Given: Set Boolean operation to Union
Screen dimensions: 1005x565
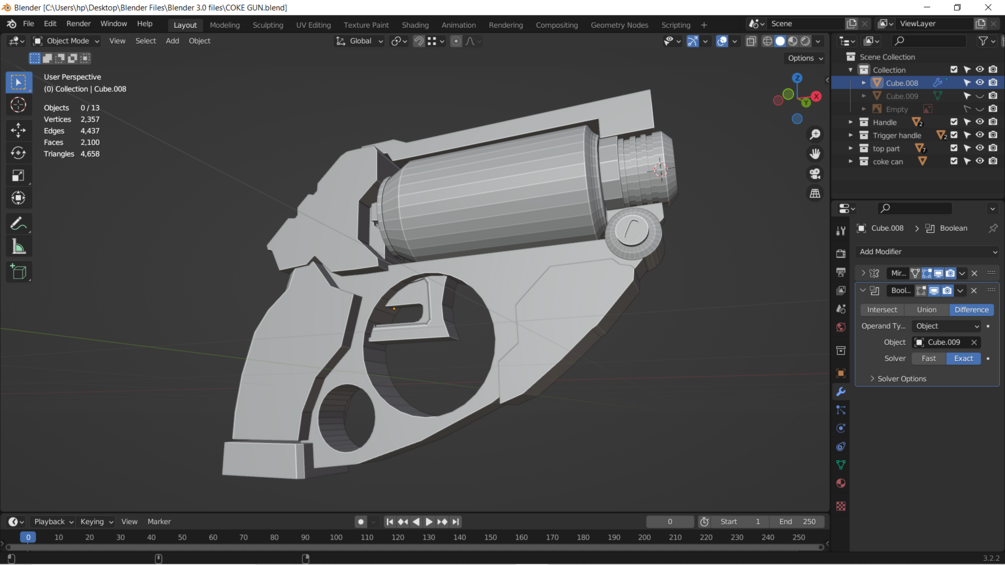Looking at the screenshot, I should pos(926,309).
